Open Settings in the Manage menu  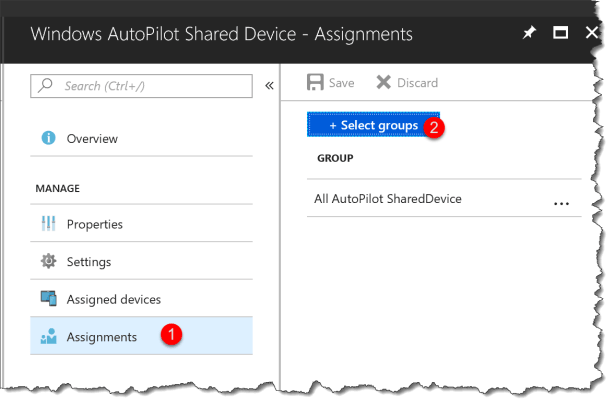point(88,261)
